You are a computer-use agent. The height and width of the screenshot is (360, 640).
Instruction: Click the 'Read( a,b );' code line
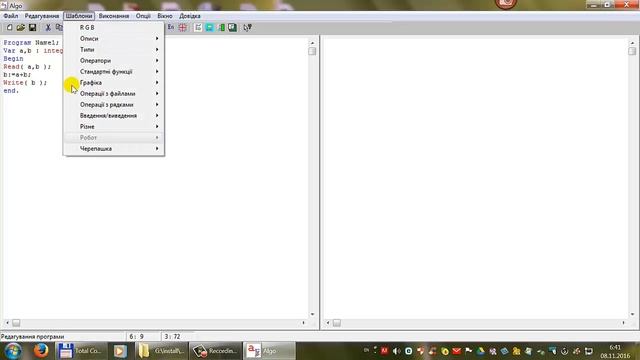(27, 67)
